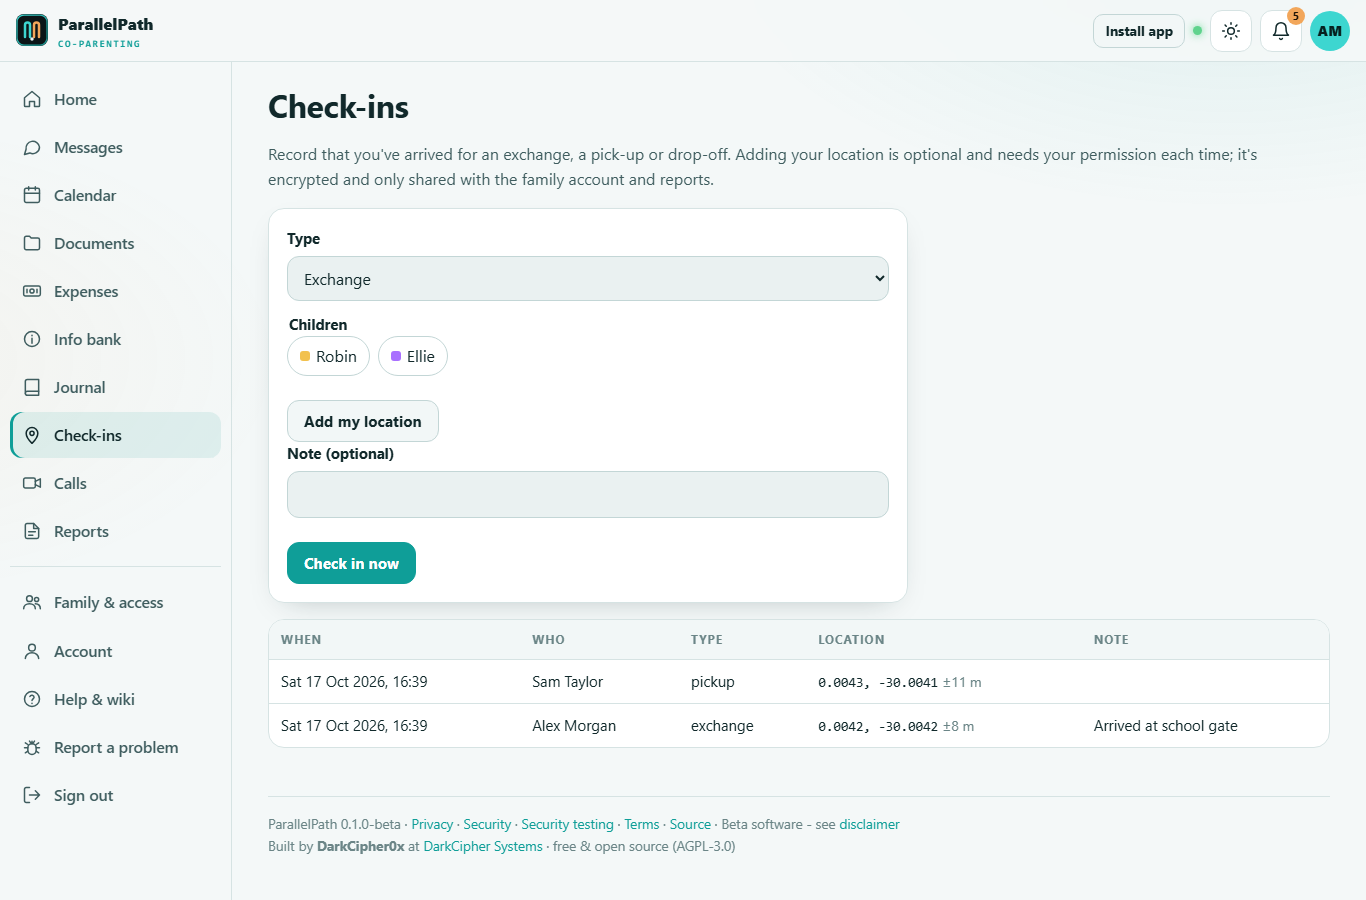Click the ParallelPath logo icon
Viewport: 1366px width, 900px height.
click(x=32, y=31)
